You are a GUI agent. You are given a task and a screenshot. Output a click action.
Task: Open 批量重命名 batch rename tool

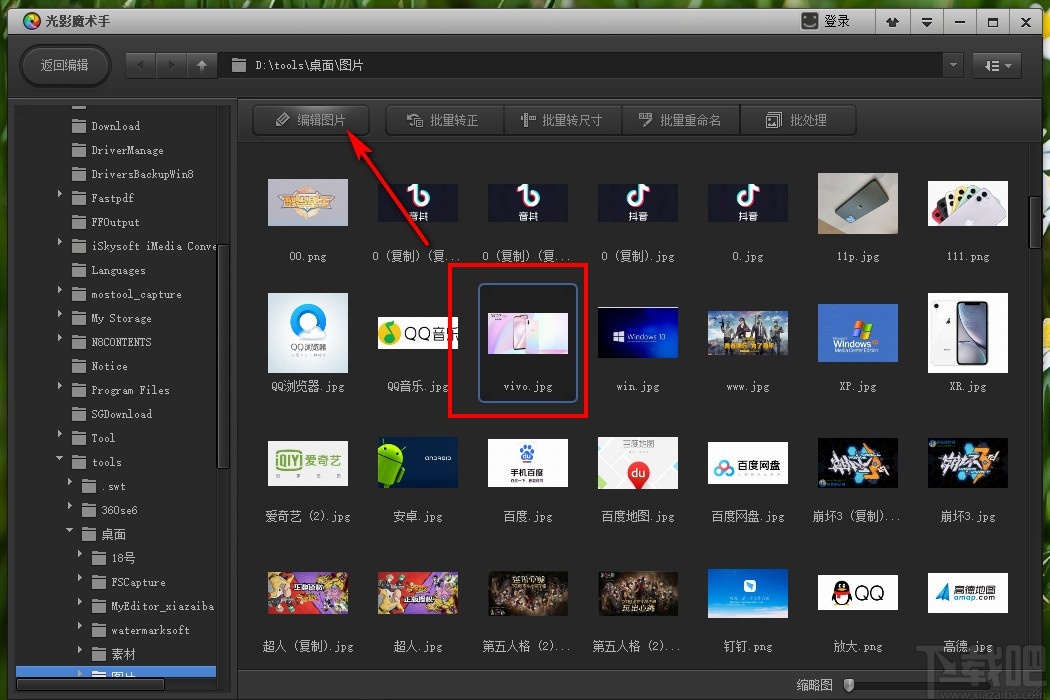(680, 121)
